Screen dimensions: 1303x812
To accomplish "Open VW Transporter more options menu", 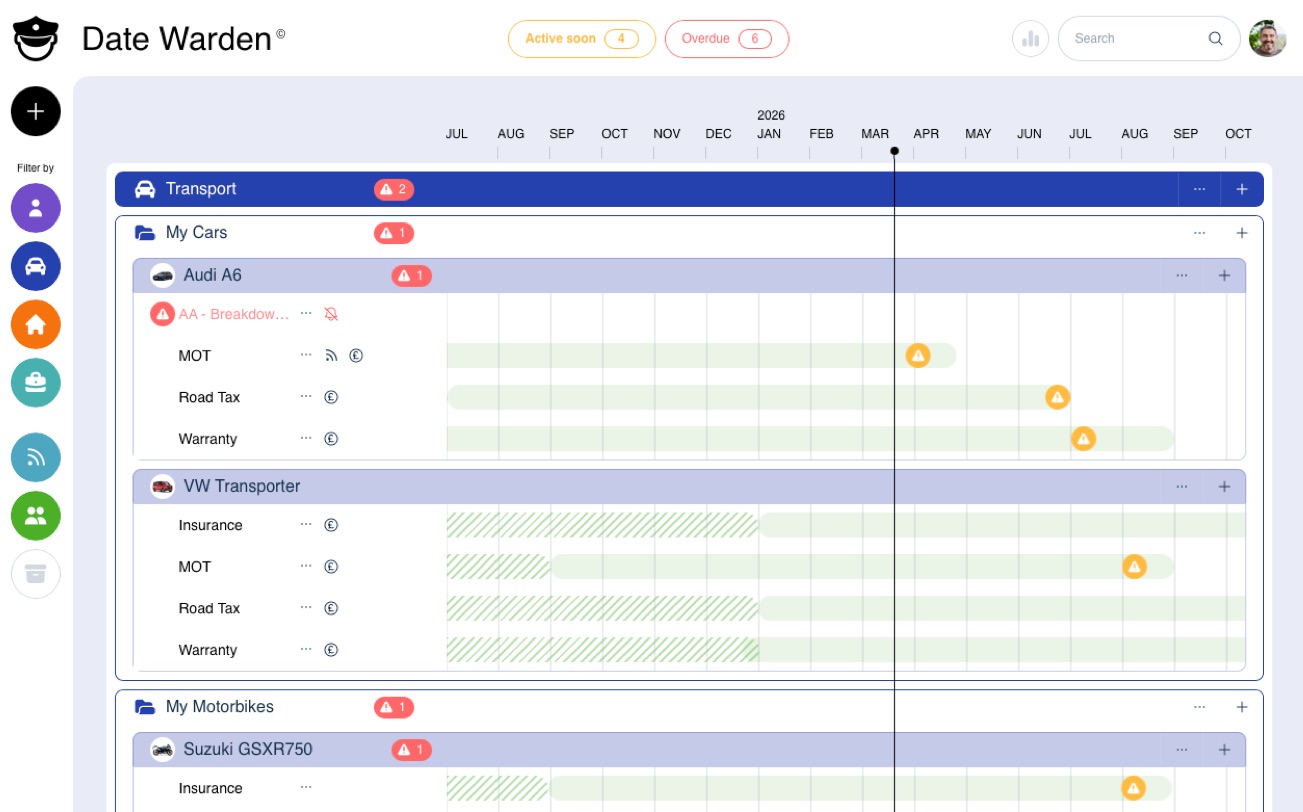I will (x=1182, y=486).
